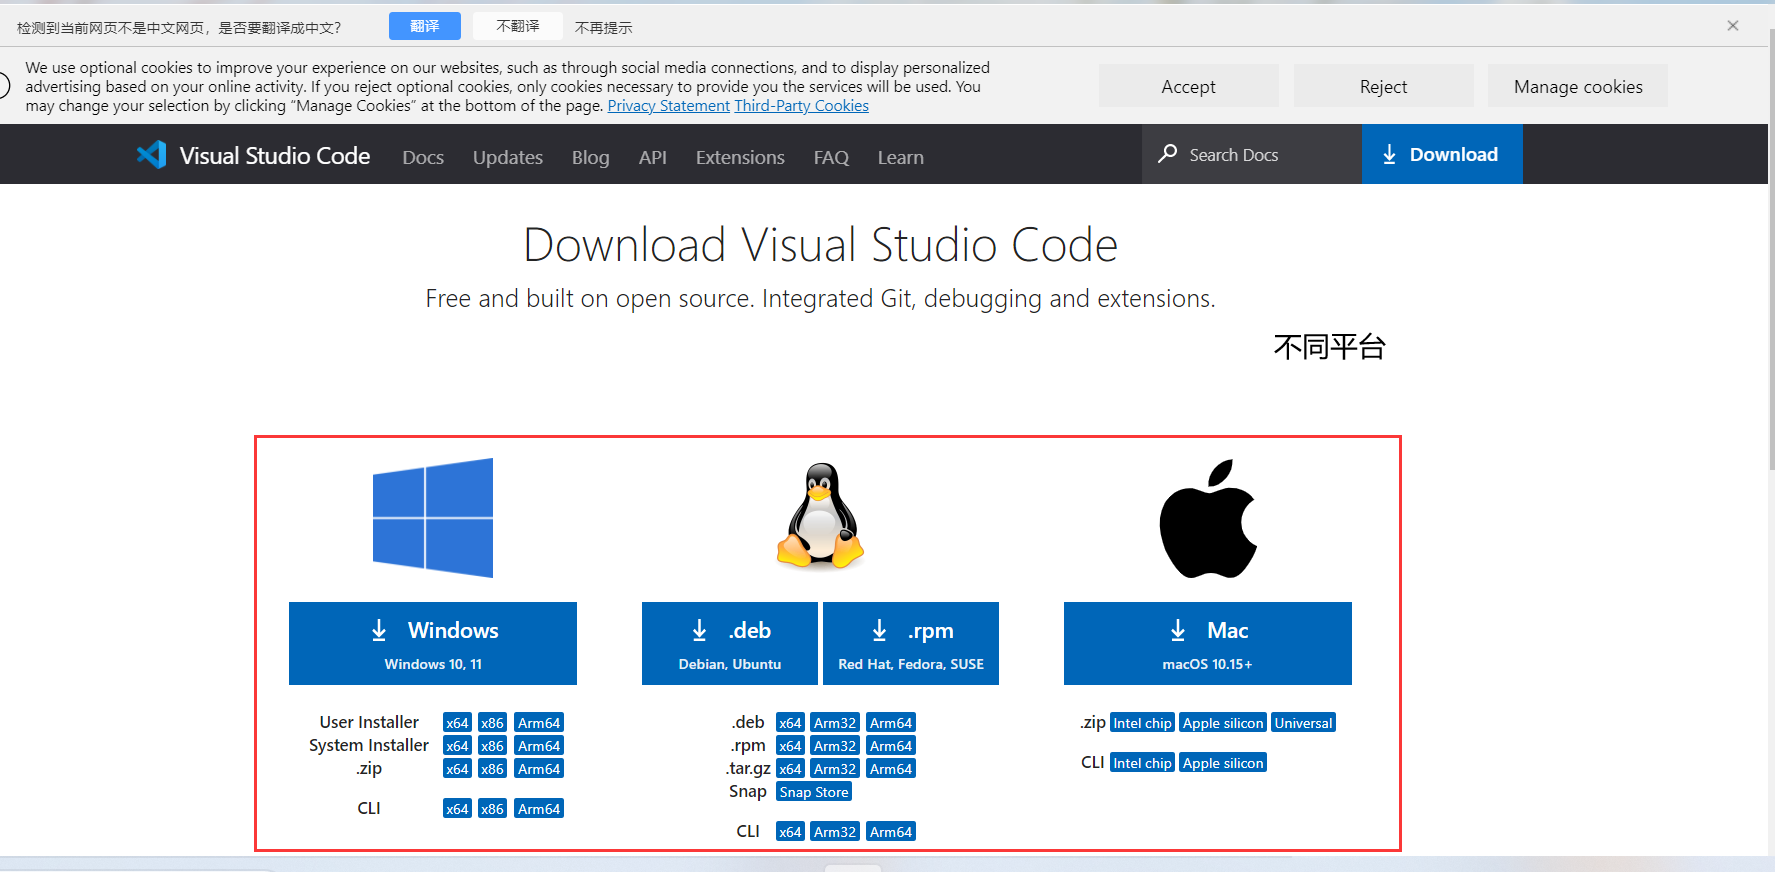1775x872 pixels.
Task: Click the search magnifier icon
Action: (1167, 154)
